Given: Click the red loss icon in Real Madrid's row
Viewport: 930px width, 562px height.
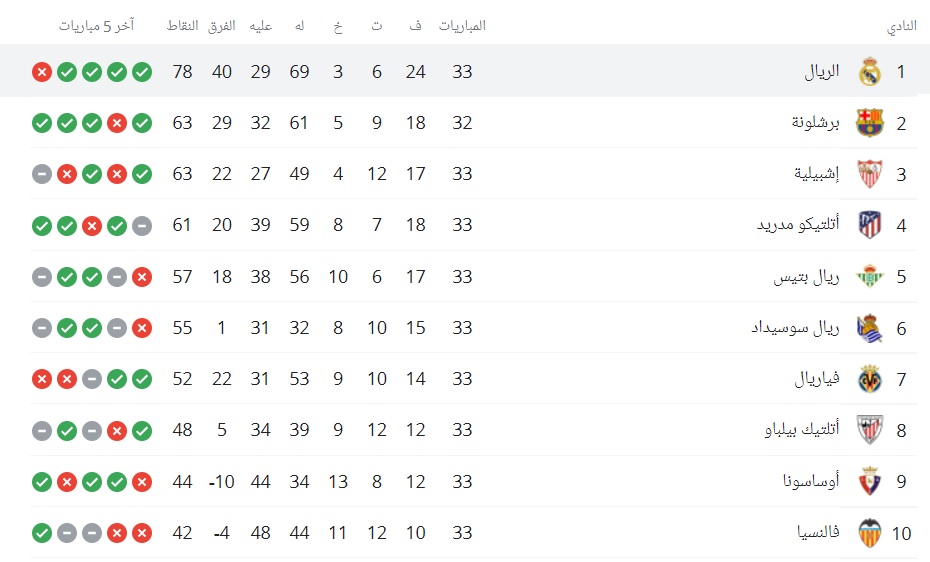Looking at the screenshot, I should tap(42, 72).
